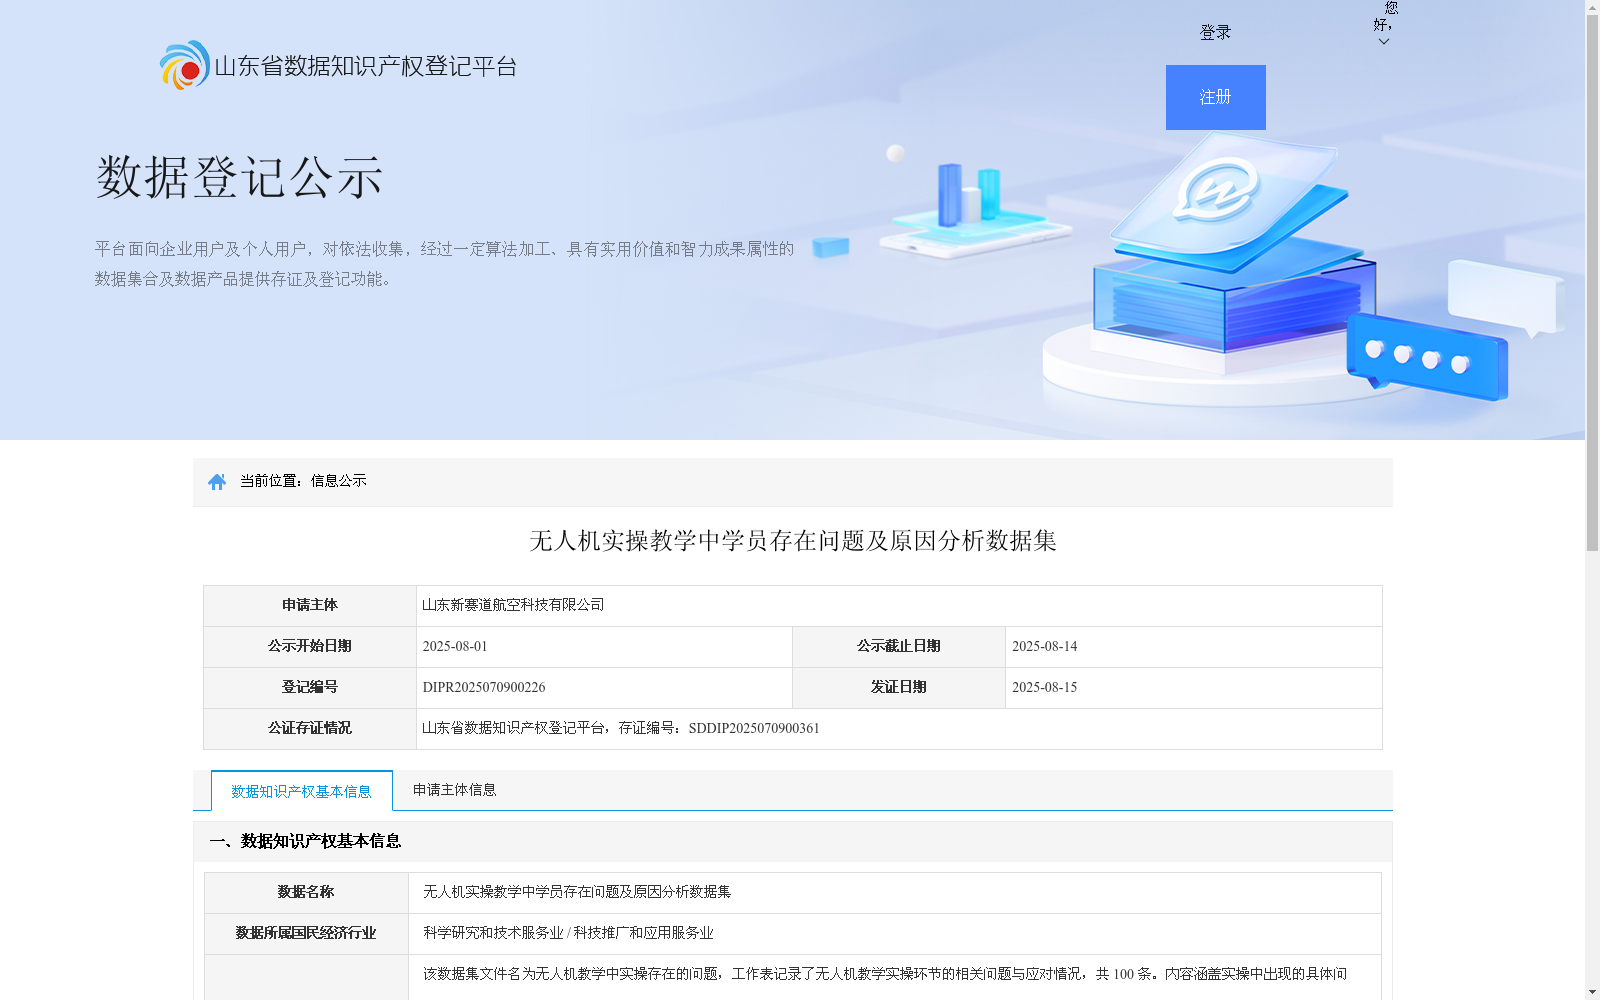Click the 公证存证情况 label cell
This screenshot has width=1600, height=1000.
(310, 729)
